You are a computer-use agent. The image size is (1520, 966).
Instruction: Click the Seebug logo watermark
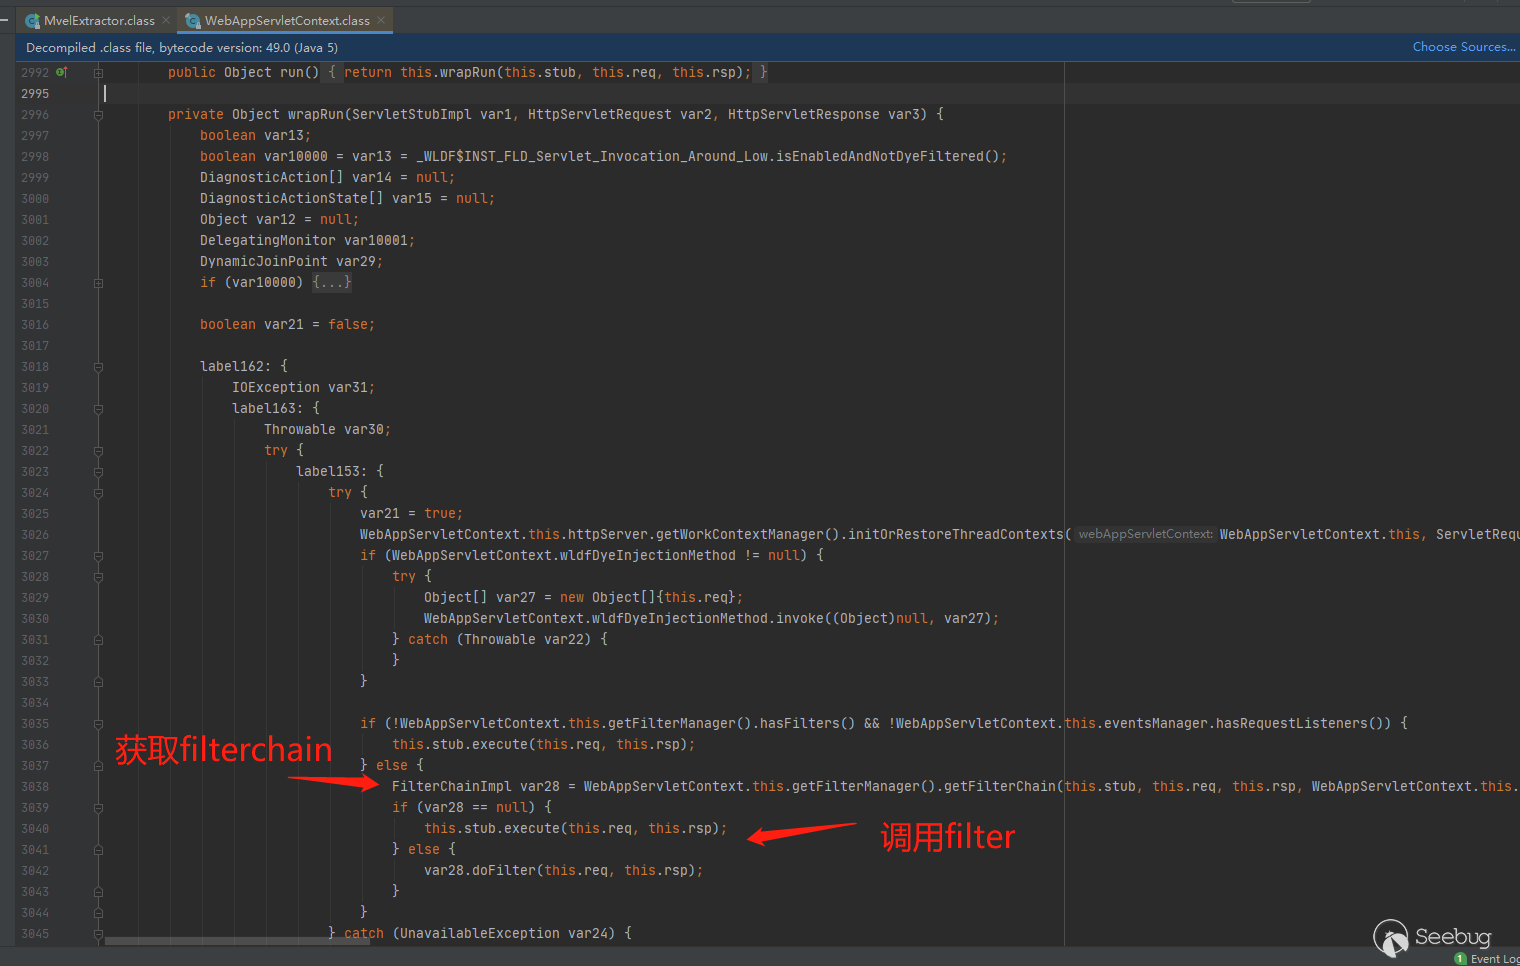coord(1432,938)
